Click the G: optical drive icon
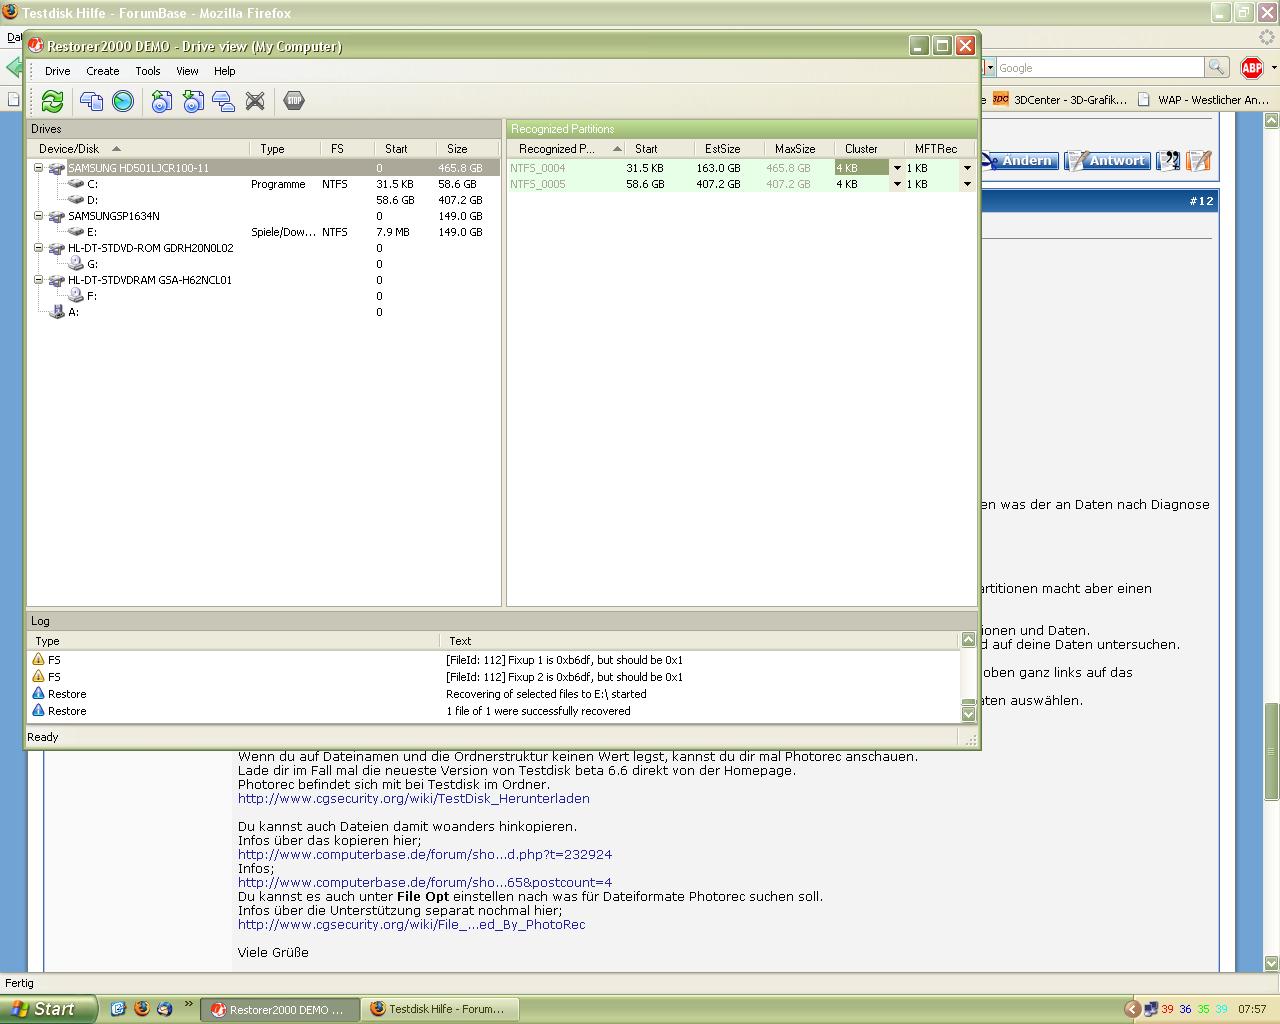This screenshot has height=1024, width=1280. click(x=76, y=264)
